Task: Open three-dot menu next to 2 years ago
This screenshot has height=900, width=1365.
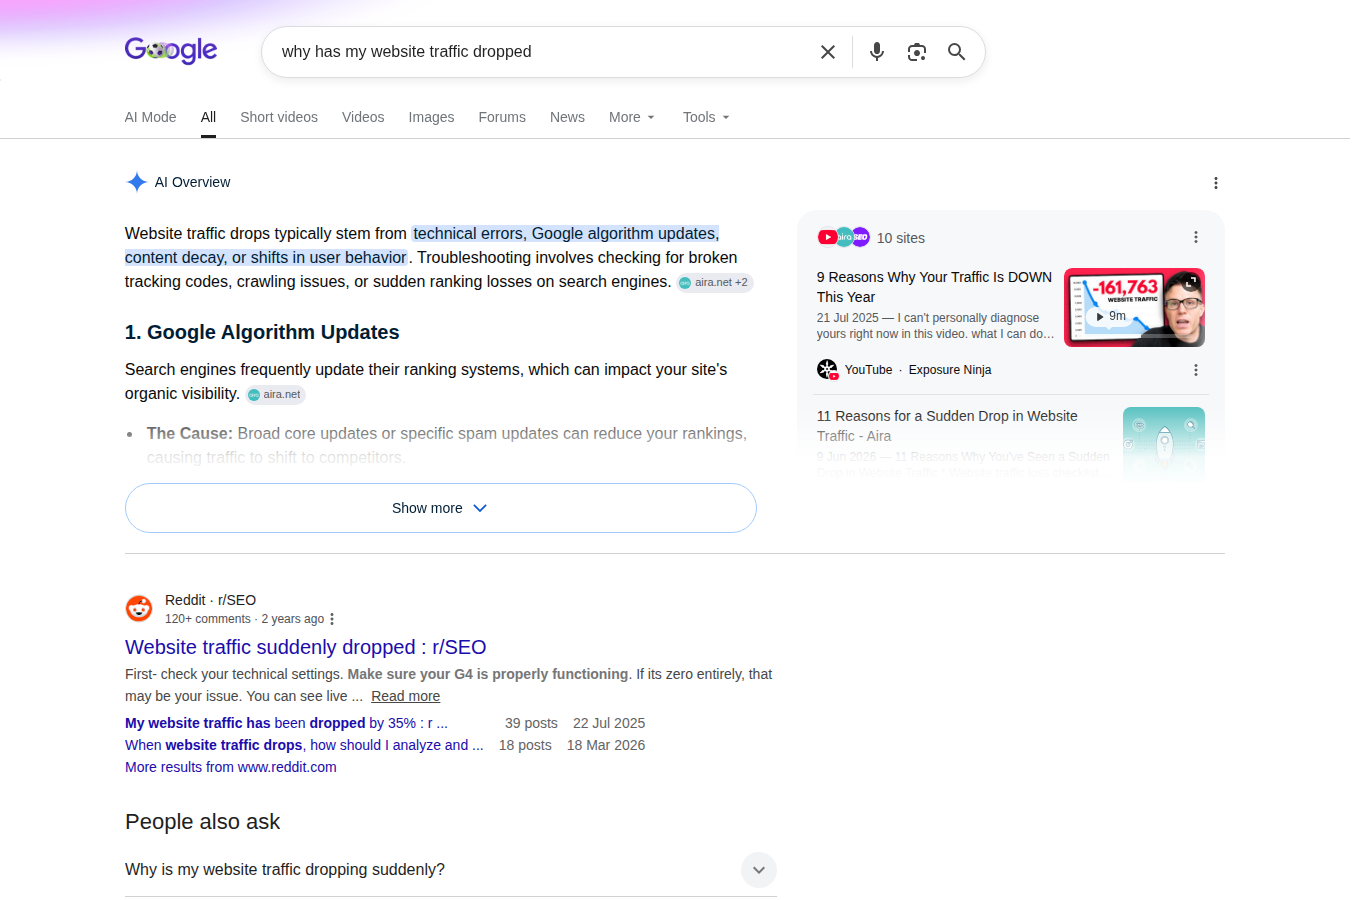Action: coord(332,619)
